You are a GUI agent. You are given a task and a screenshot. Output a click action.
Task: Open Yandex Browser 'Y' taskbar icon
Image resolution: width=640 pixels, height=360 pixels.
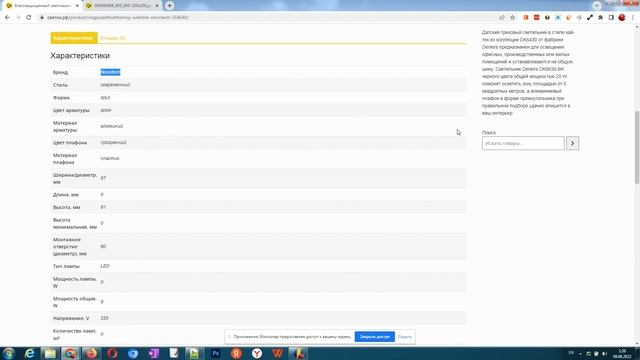pos(257,353)
